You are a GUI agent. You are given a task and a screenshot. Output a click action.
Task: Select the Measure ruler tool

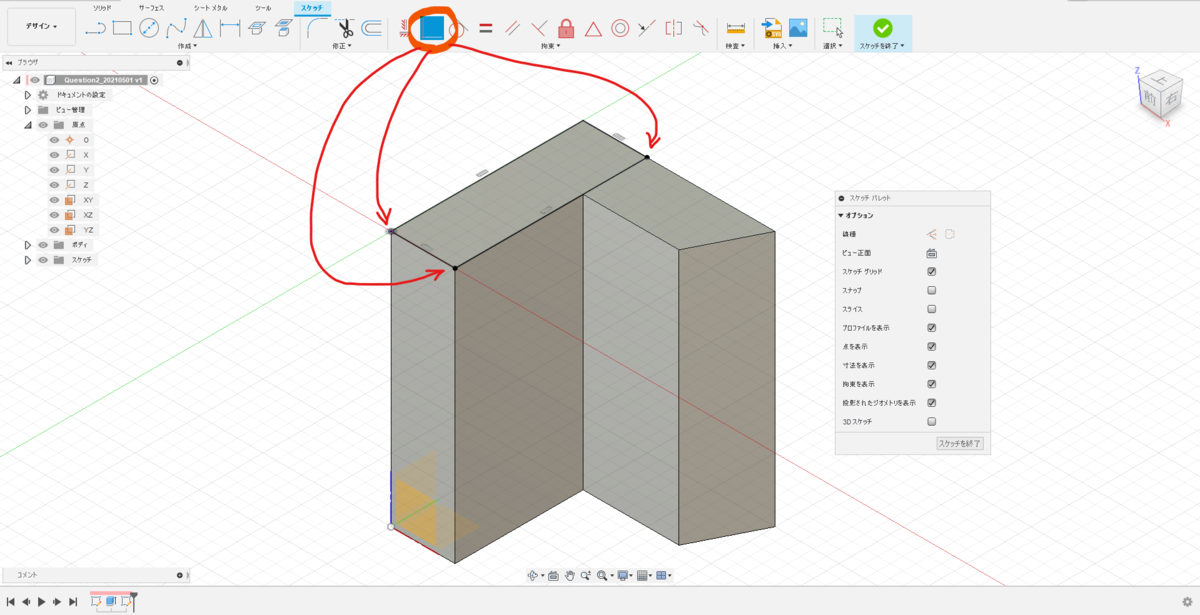click(736, 28)
